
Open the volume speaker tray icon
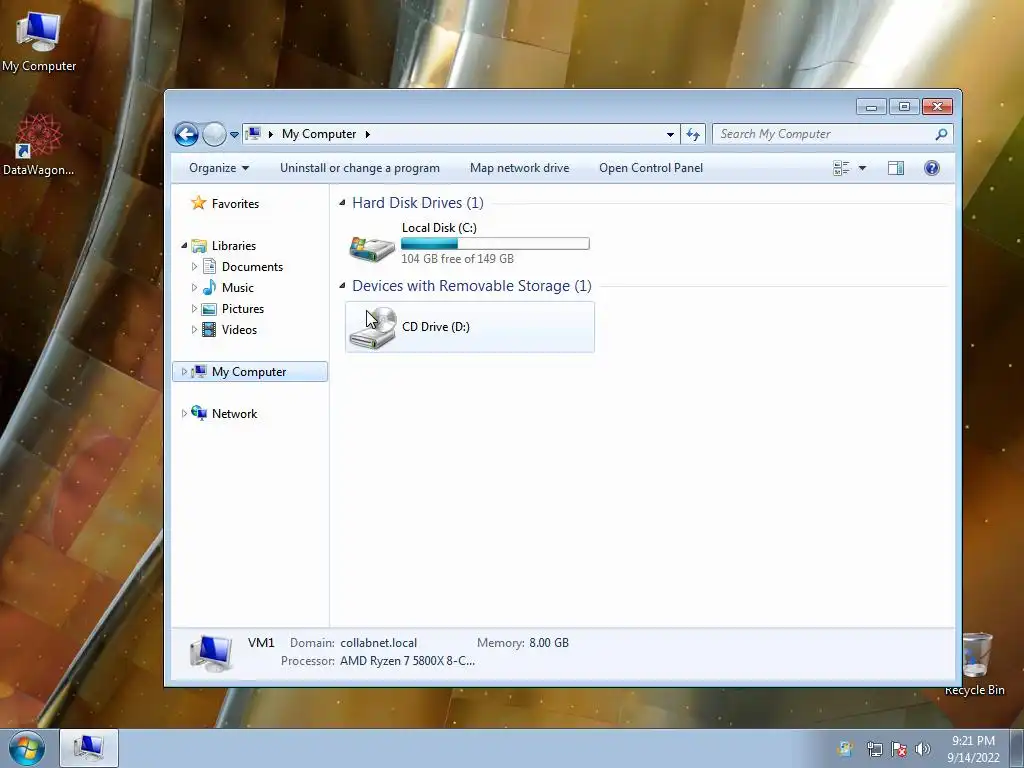922,750
